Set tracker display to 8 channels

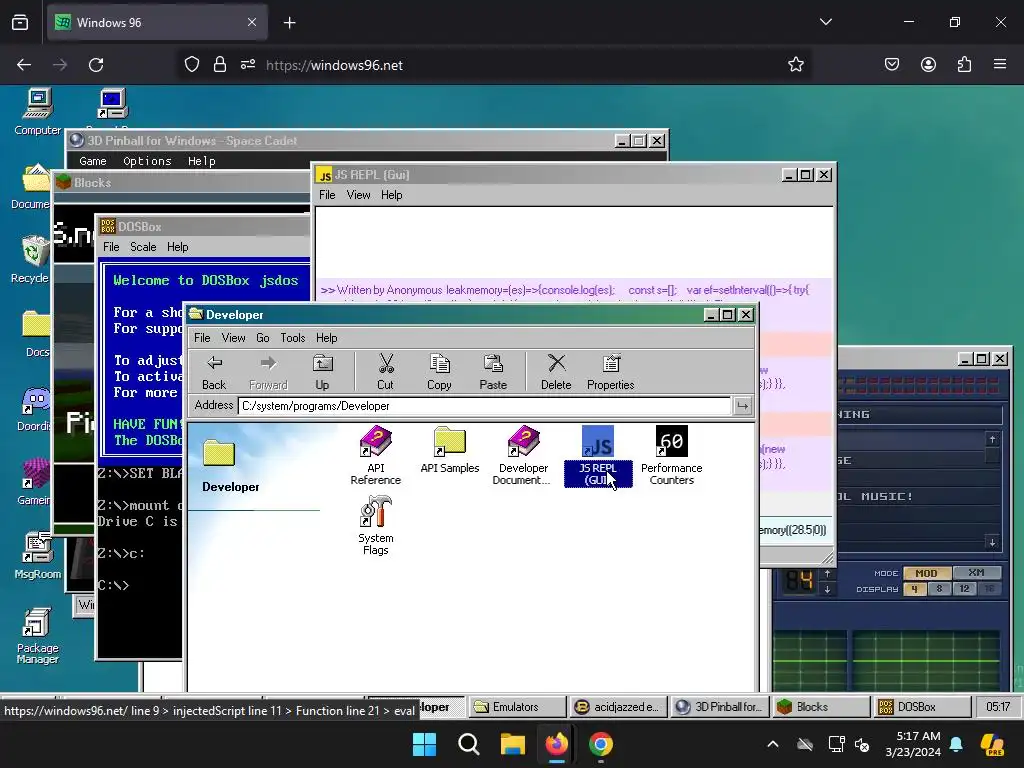(x=939, y=588)
